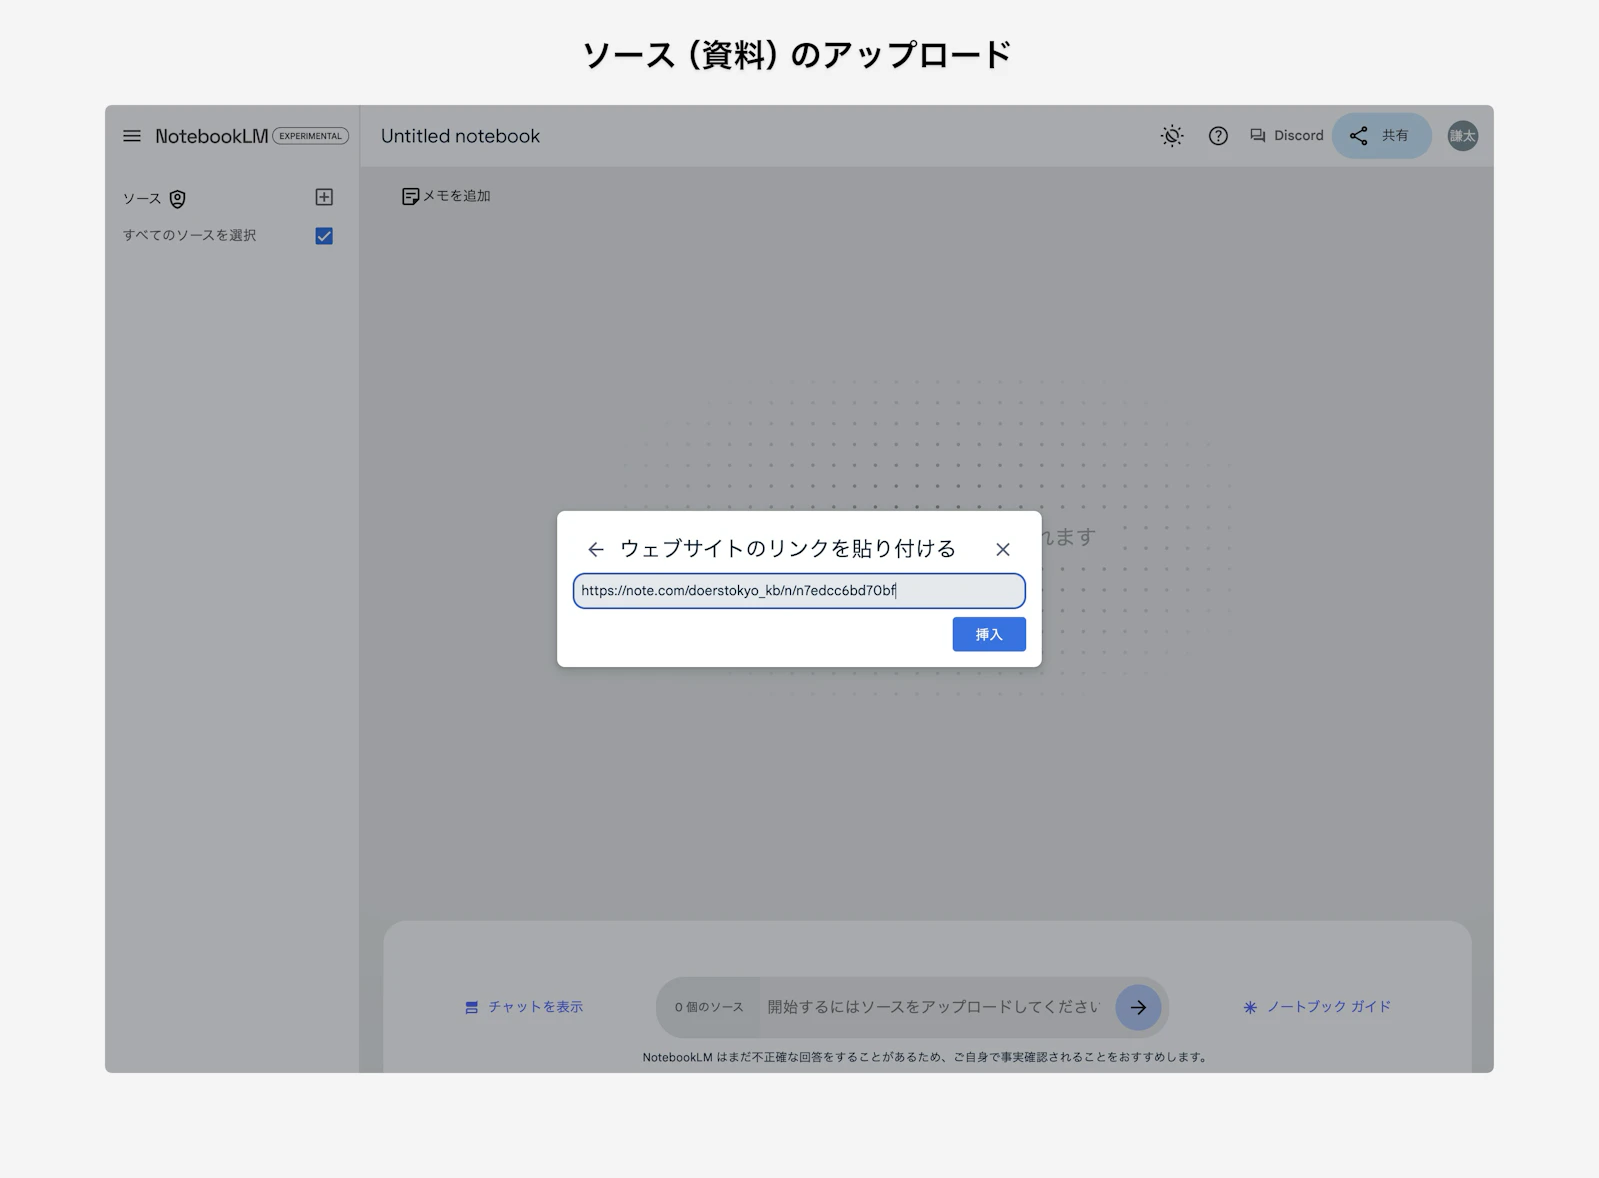Open help with the question mark icon
1599x1178 pixels.
(x=1218, y=136)
